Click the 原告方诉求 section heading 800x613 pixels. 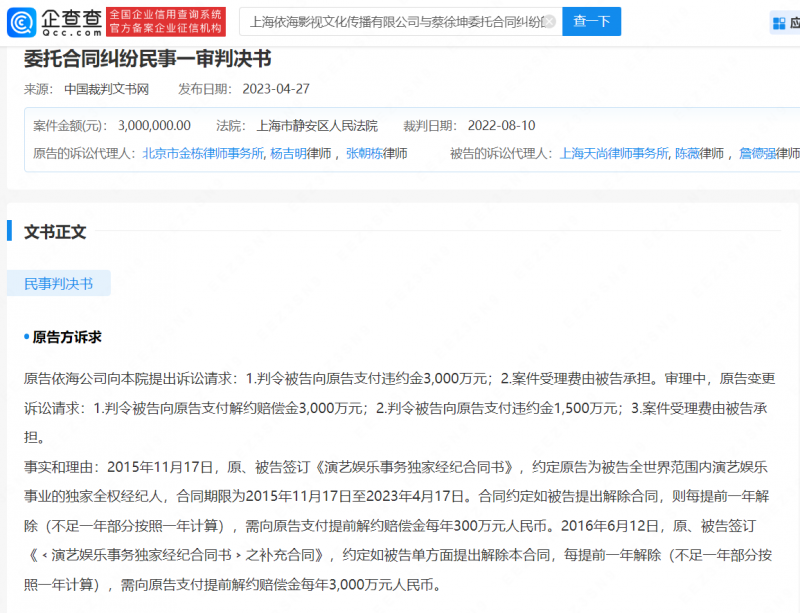[x=67, y=337]
